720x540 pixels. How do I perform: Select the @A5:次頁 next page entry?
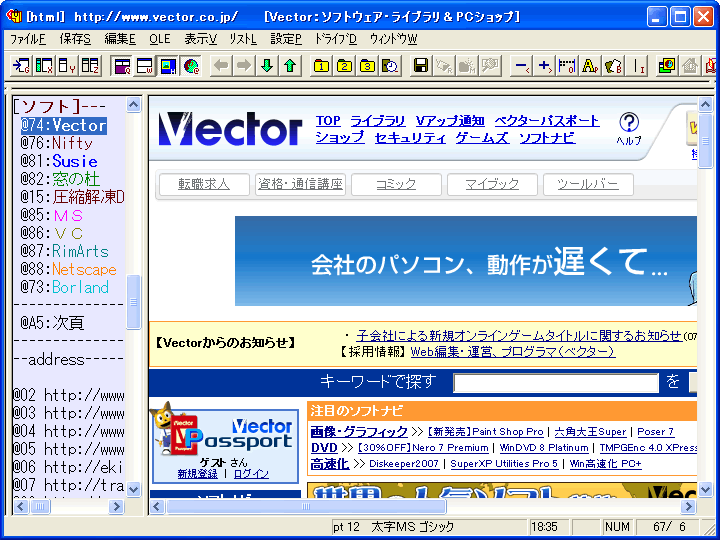coord(52,323)
